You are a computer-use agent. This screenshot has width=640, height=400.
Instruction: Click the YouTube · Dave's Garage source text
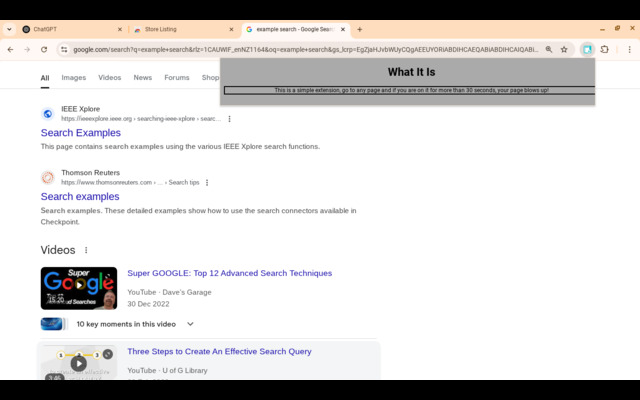(169, 292)
